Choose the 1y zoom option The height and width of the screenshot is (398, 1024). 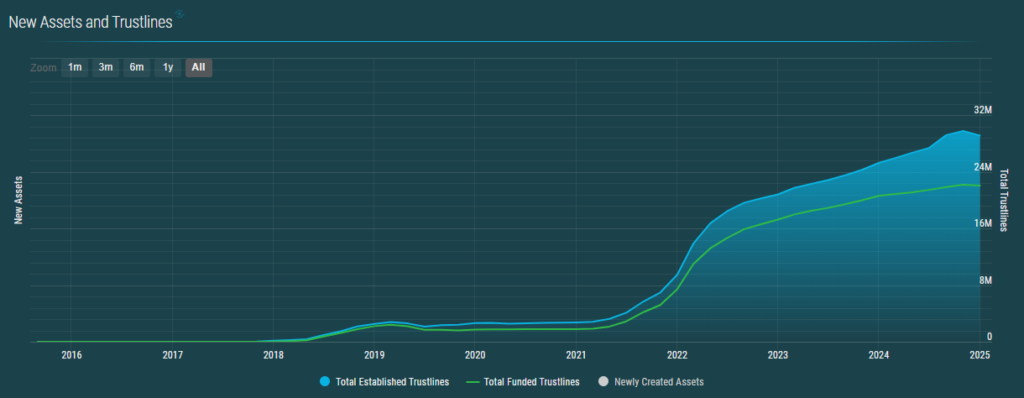click(168, 67)
